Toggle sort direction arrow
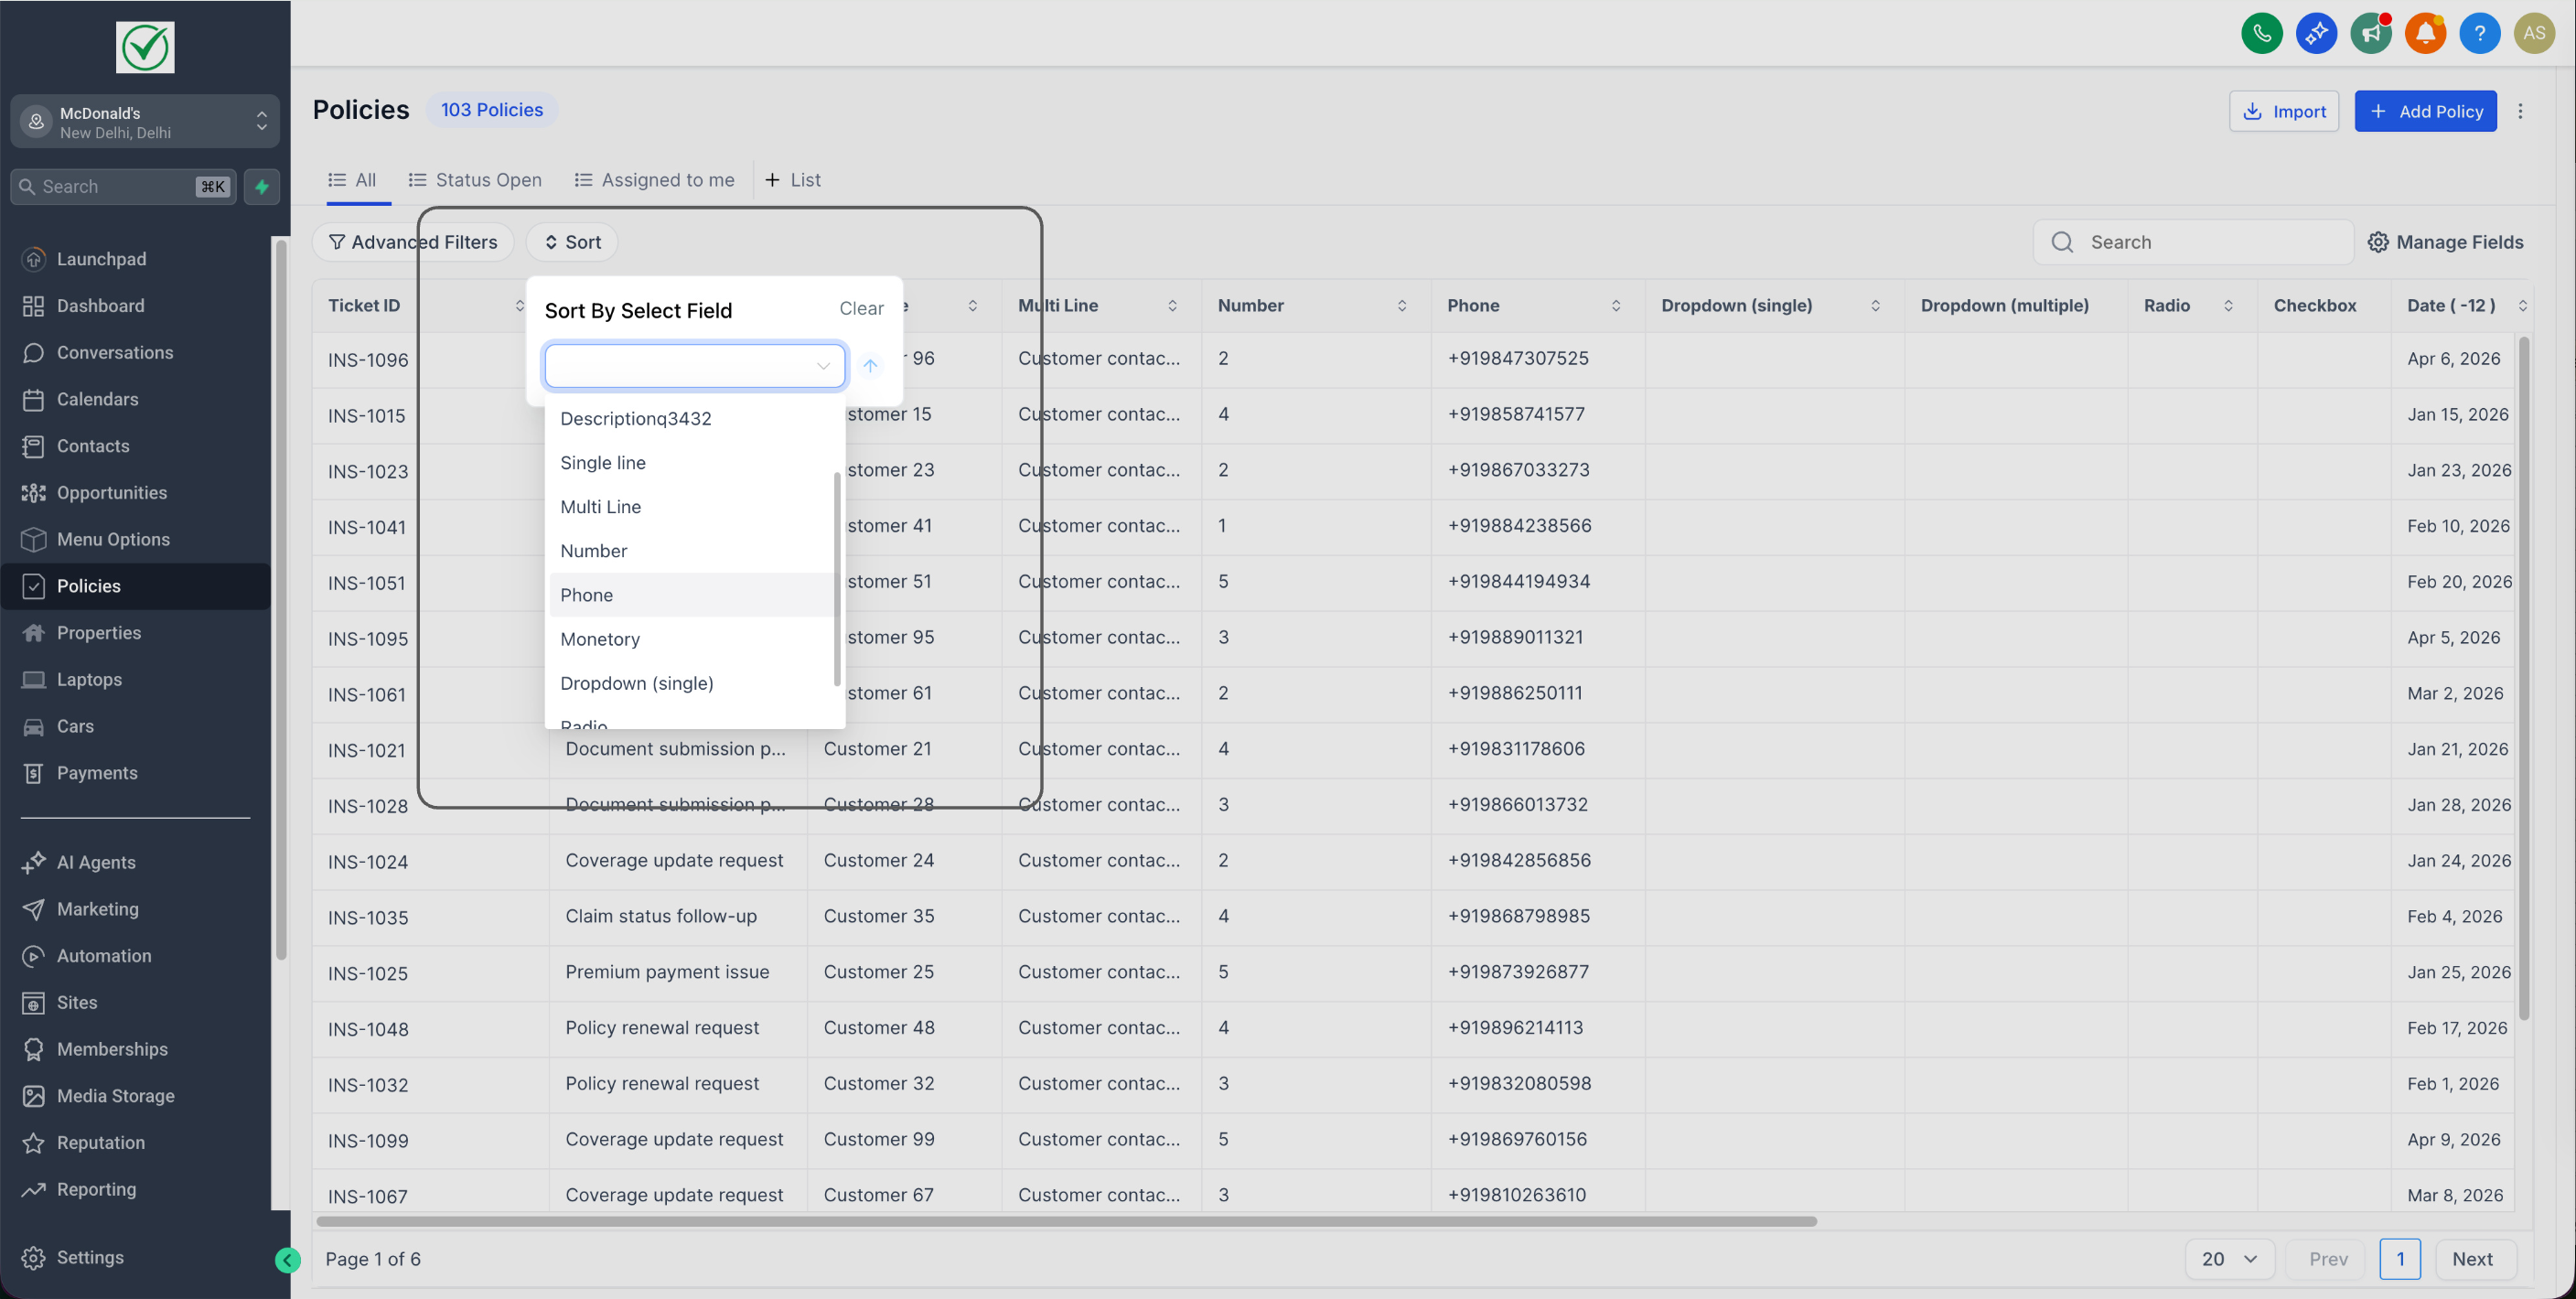Screen dimensions: 2576x1299 coord(870,366)
